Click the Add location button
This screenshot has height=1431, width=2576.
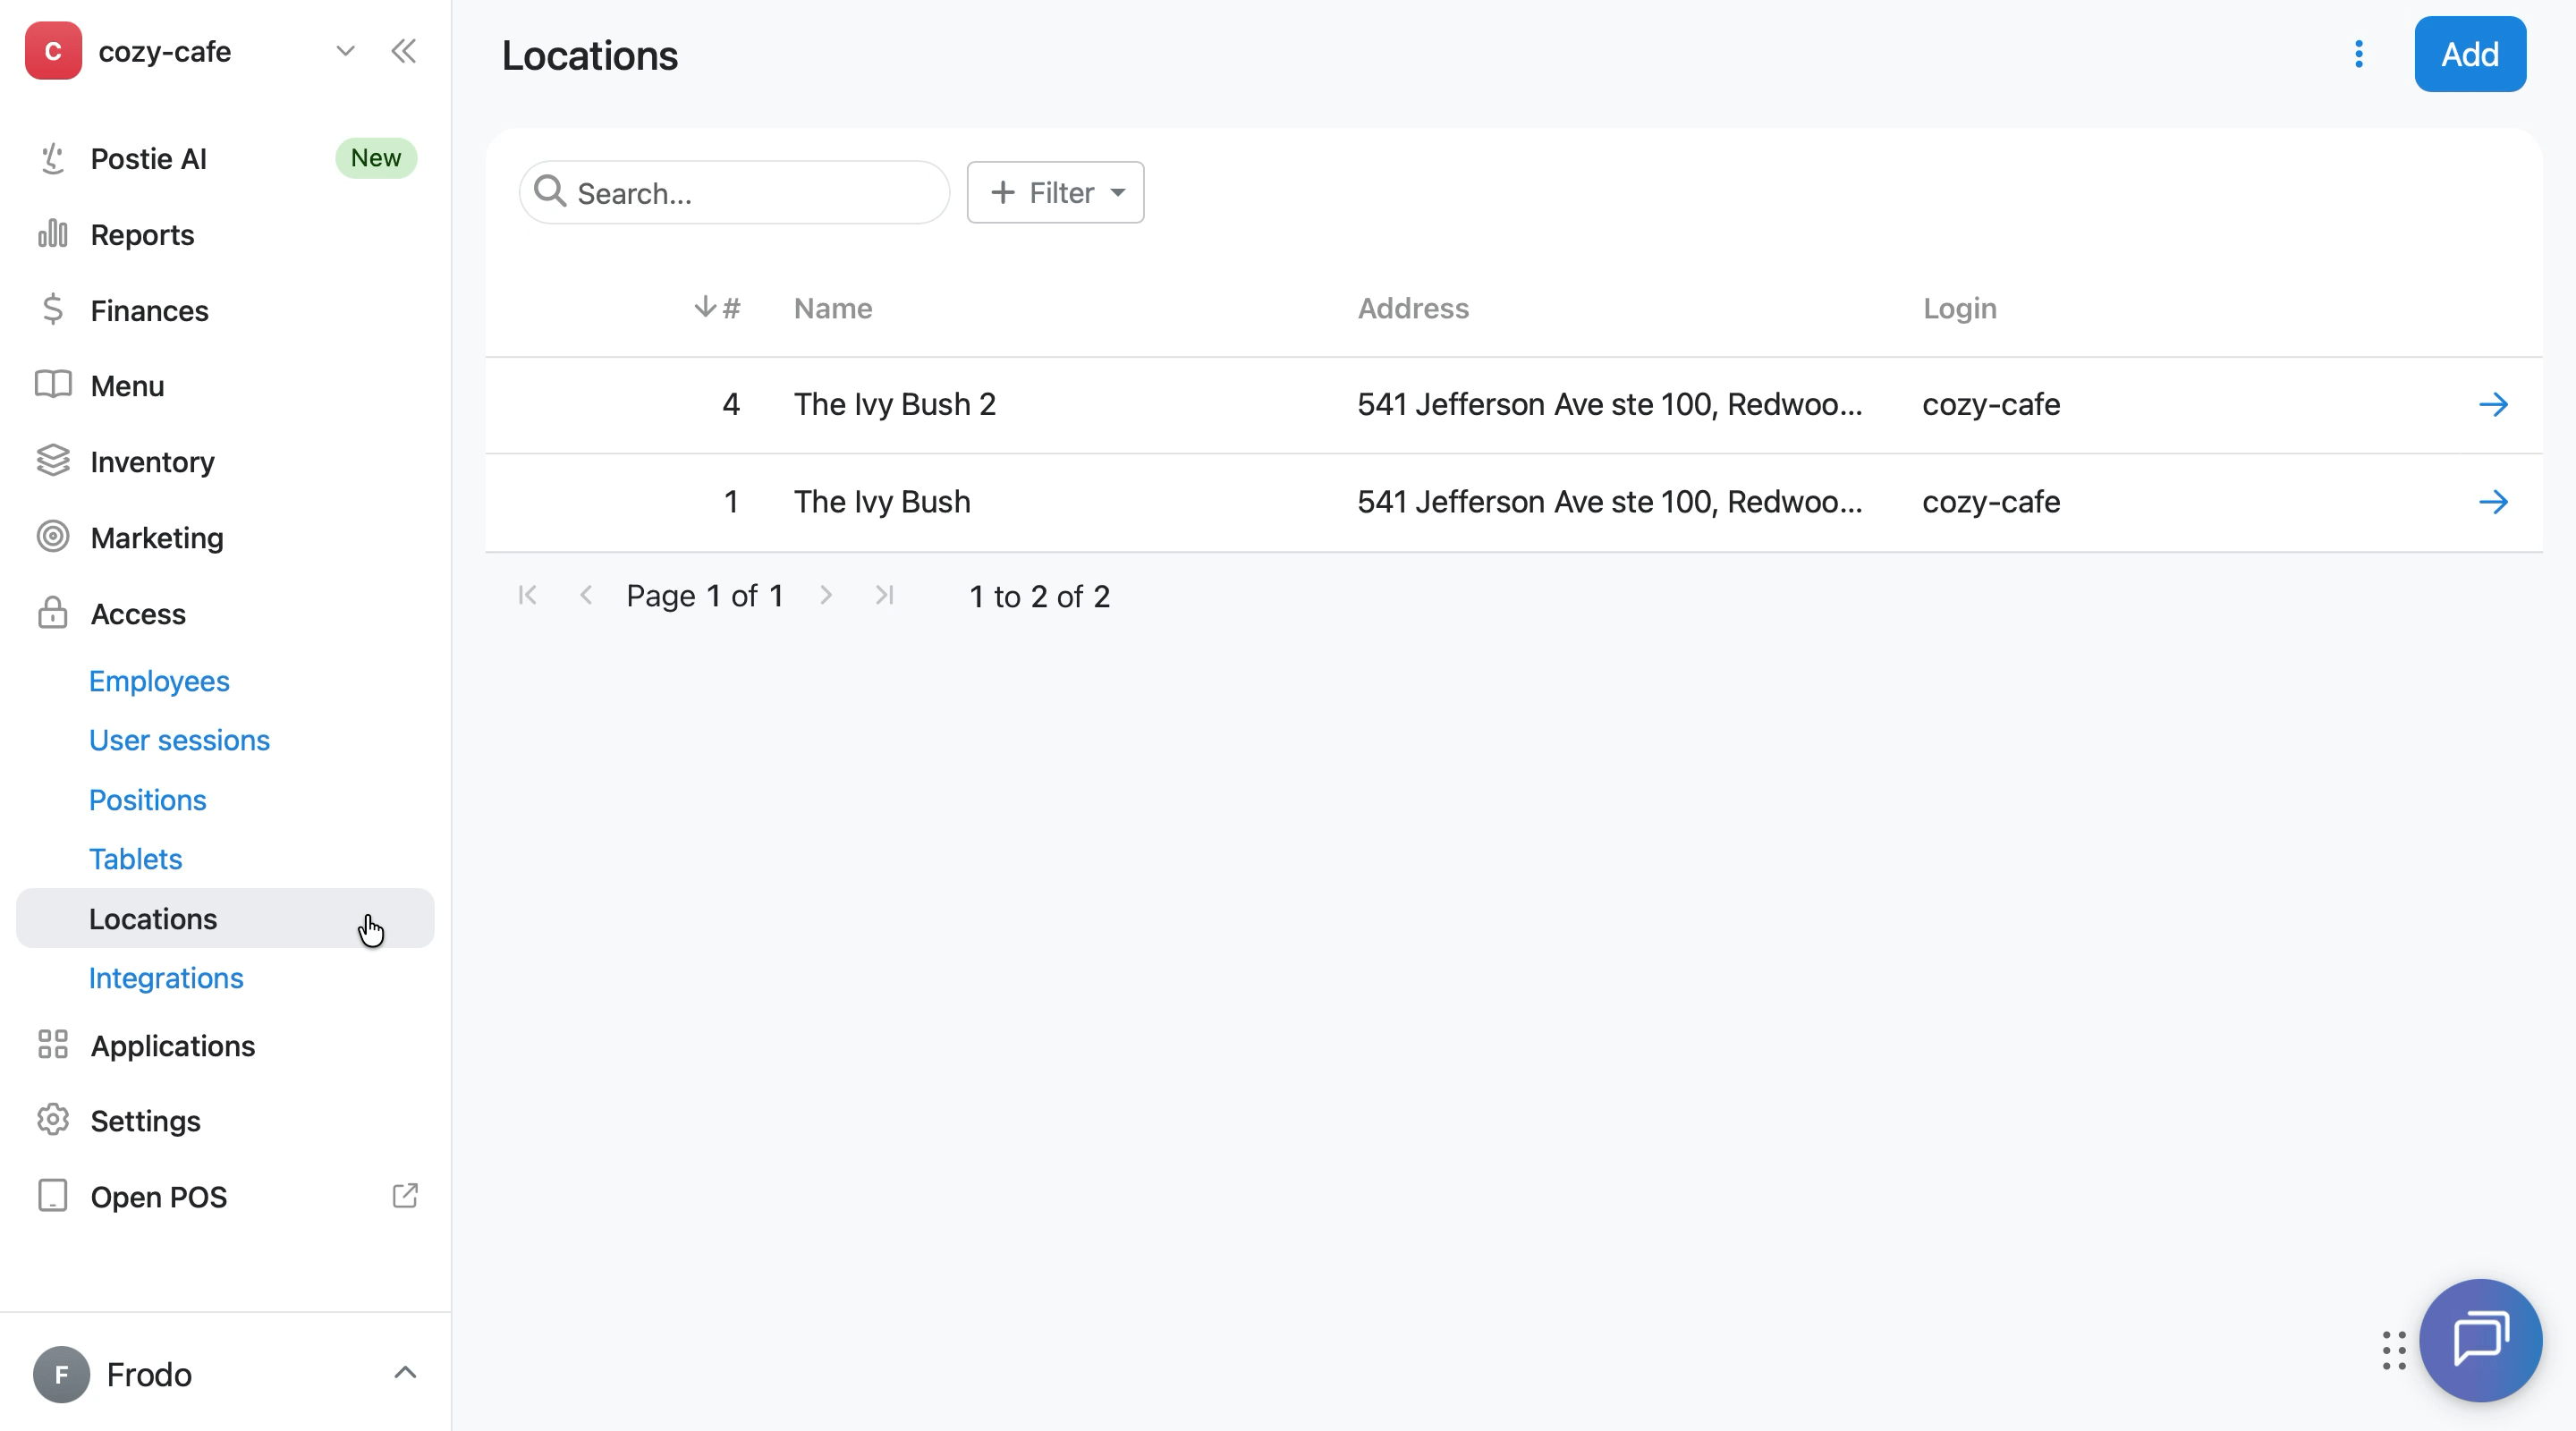tap(2470, 54)
